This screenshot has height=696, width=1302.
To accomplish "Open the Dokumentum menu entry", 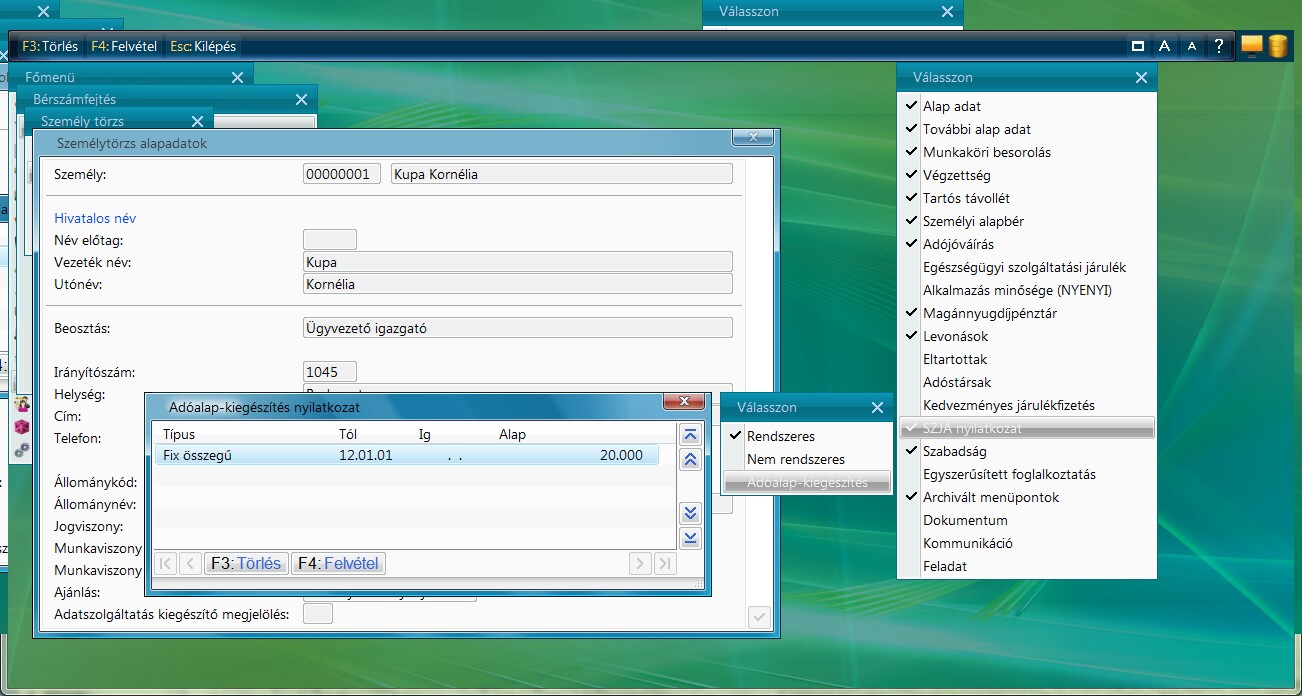I will point(965,520).
